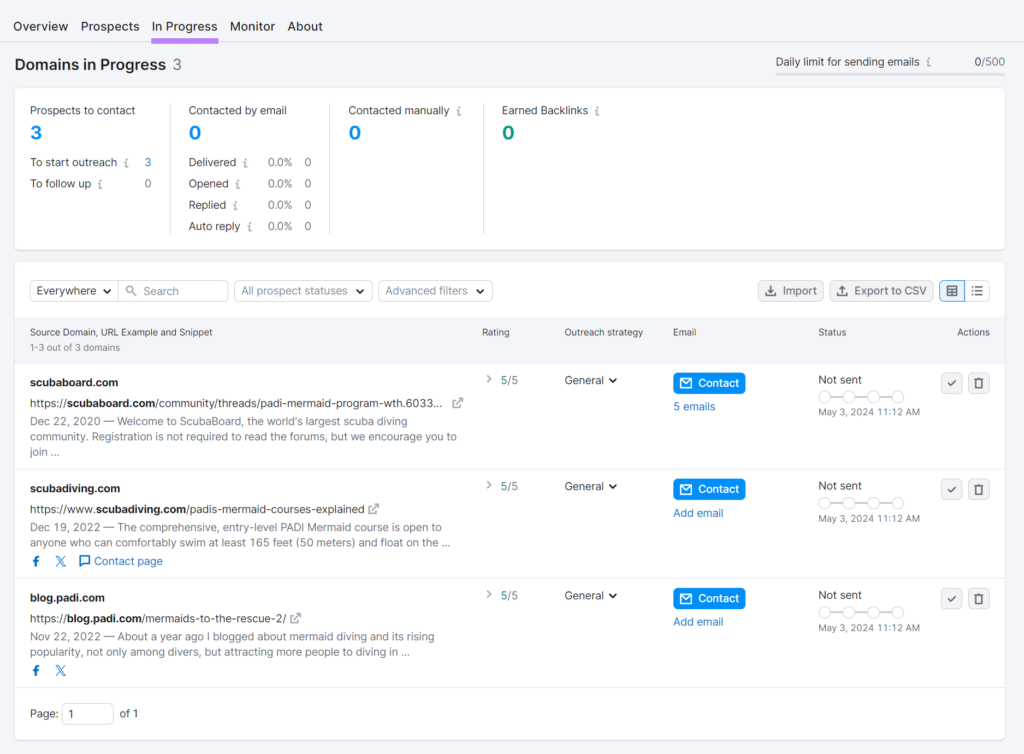Switch to the Prospects tab
The width and height of the screenshot is (1024, 754).
click(x=110, y=27)
